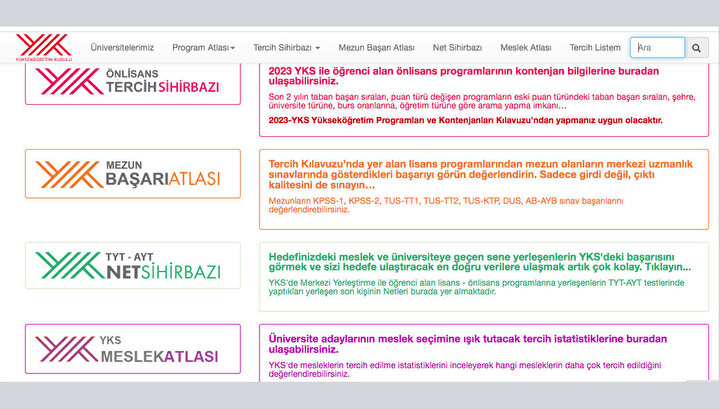This screenshot has height=409, width=720.
Task: Click the 2023-YKS Yükseköğretim Programları Kılavuzu note
Action: pos(466,120)
